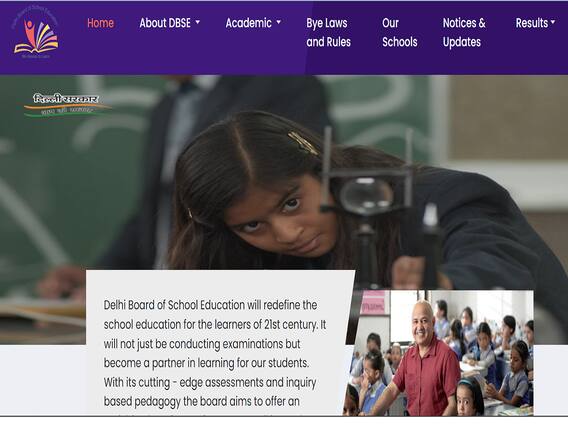Screen dimensions: 568x426
Task: Click the classroom photo with man in red shirt
Action: click(438, 352)
